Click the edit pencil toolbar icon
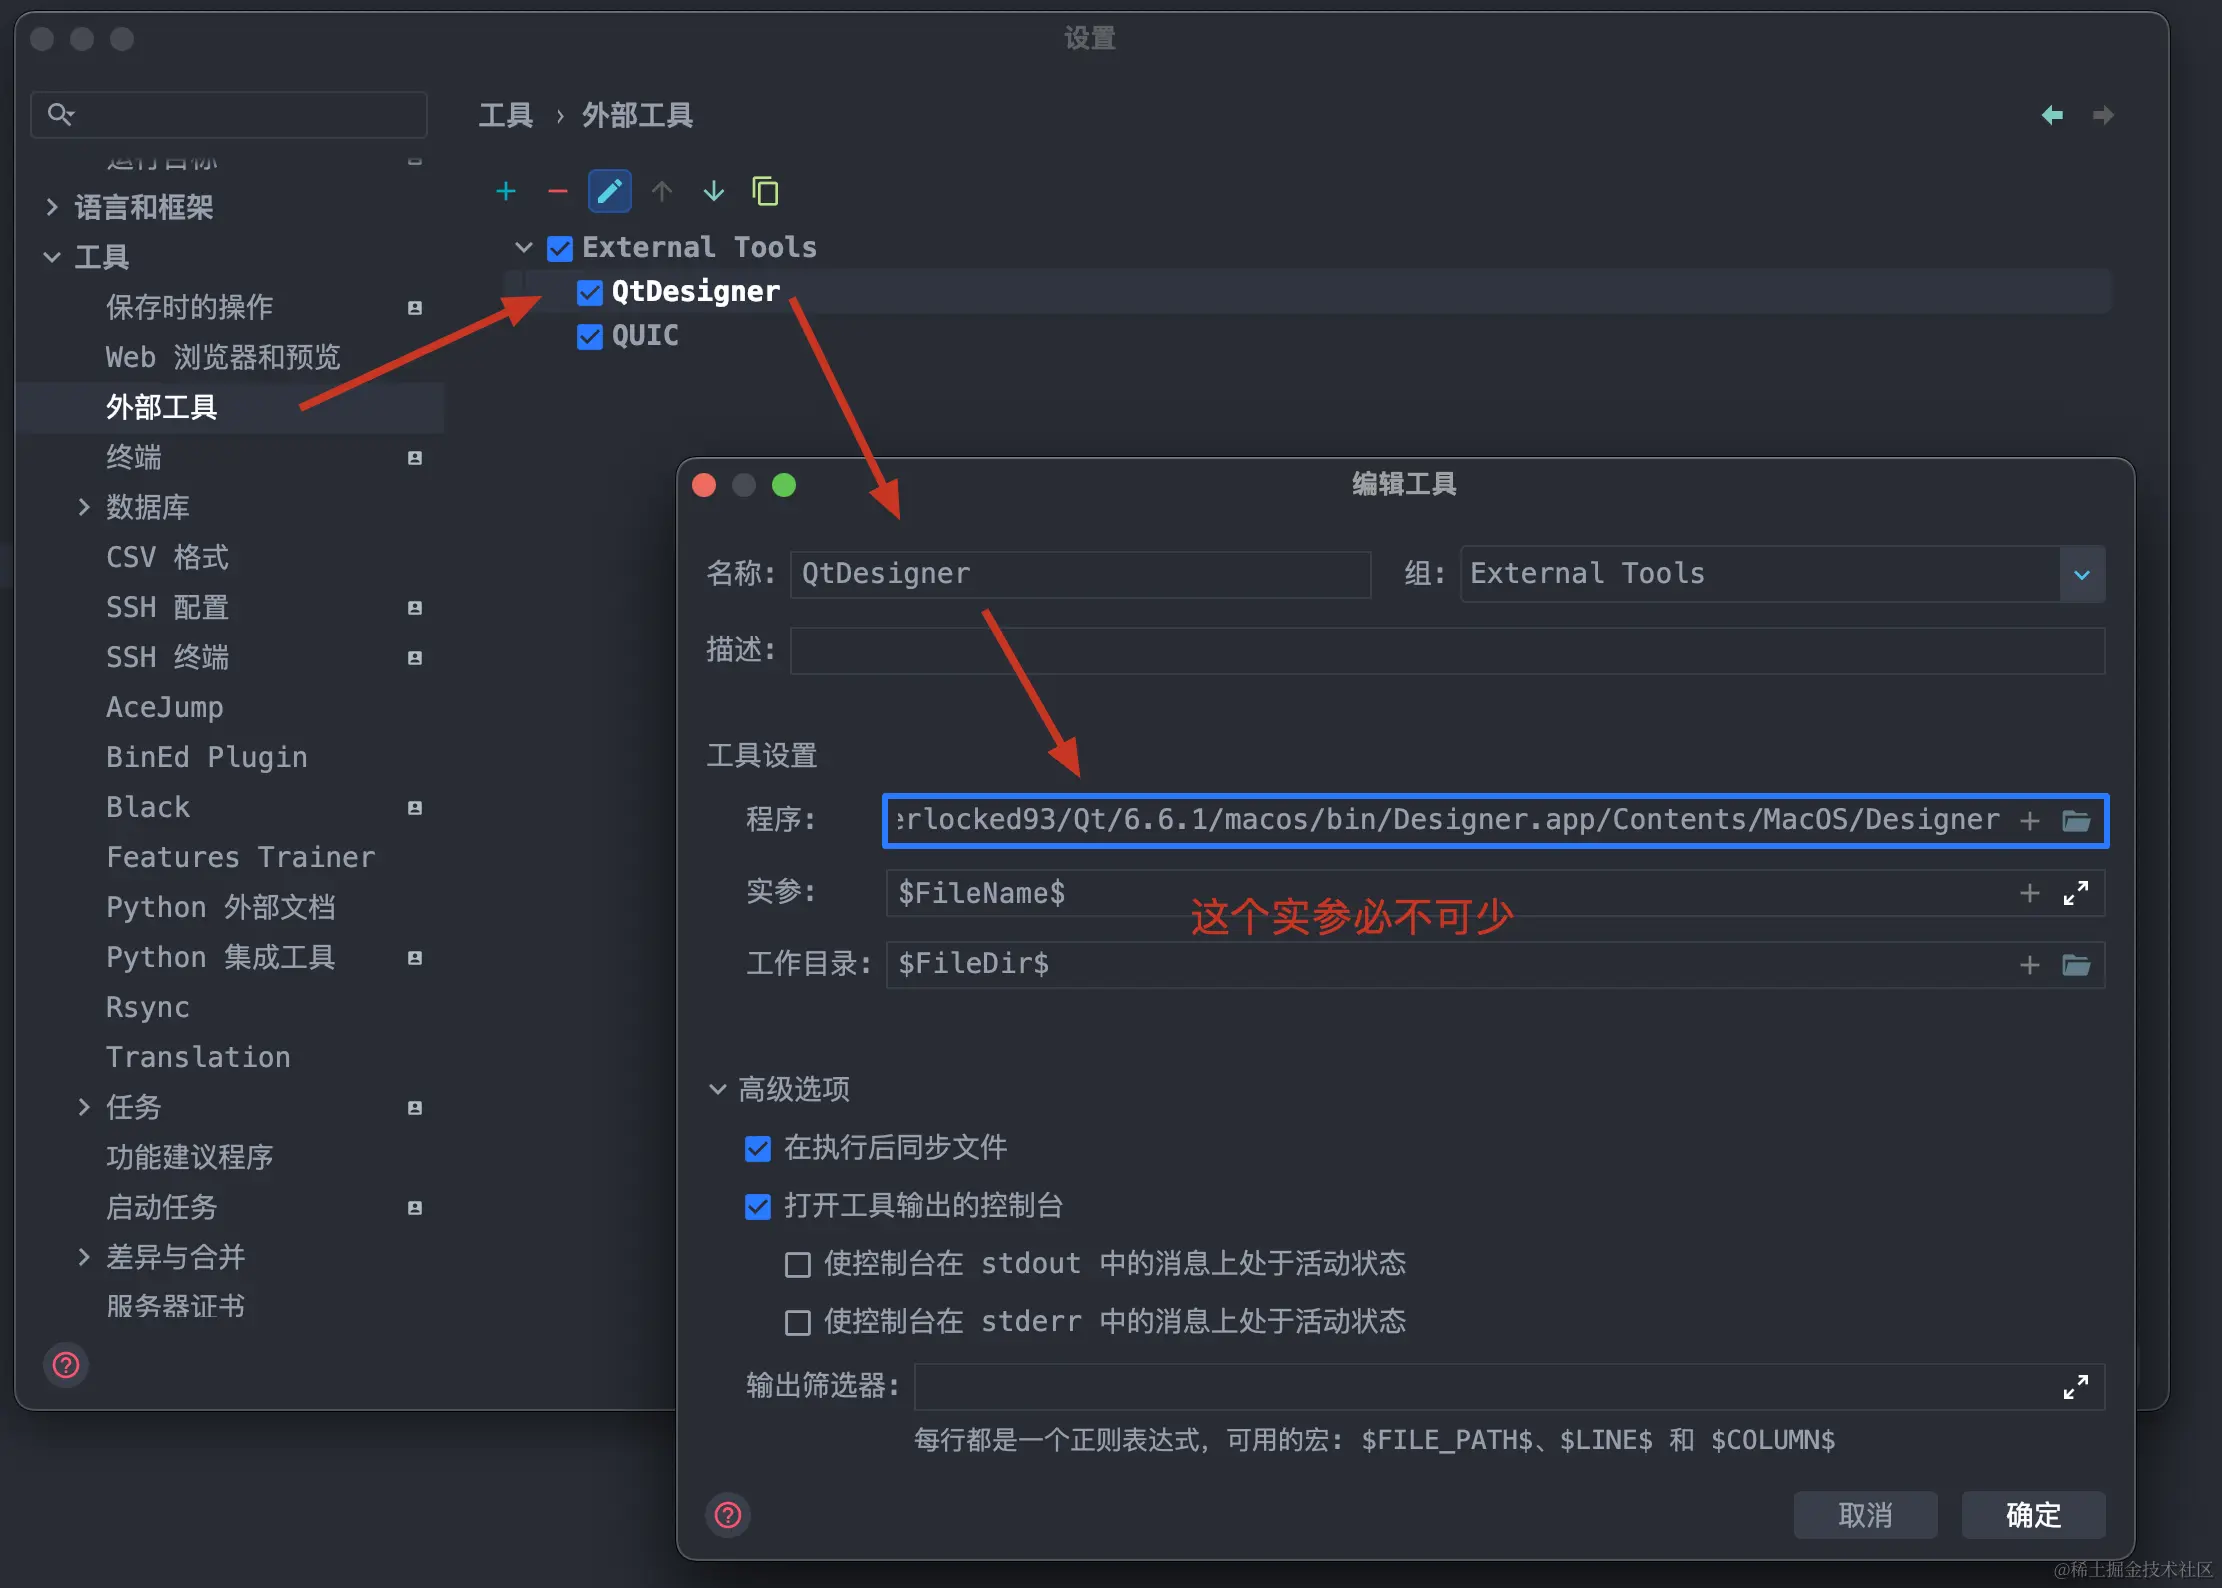 [x=609, y=191]
